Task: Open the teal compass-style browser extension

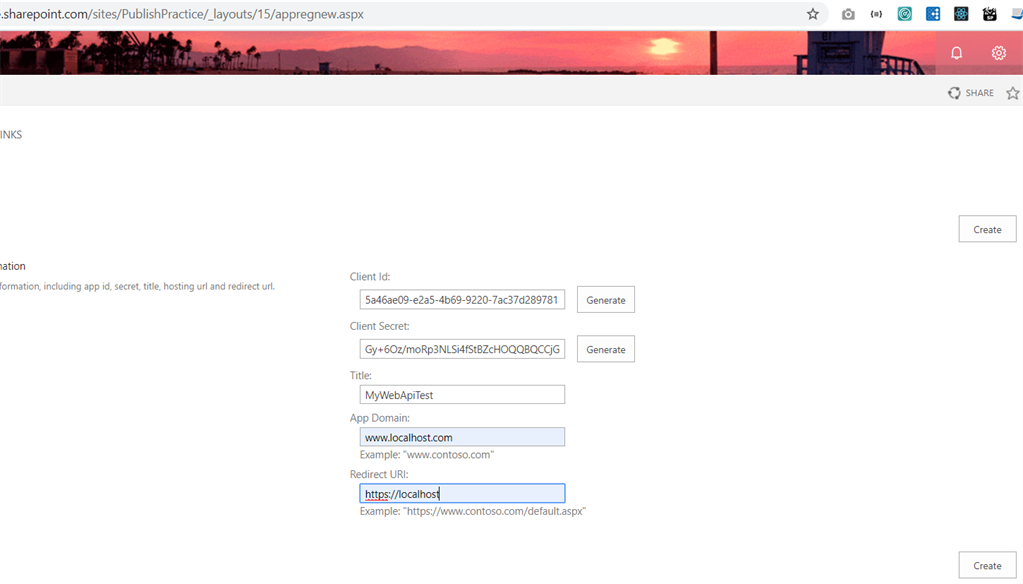Action: coord(904,14)
